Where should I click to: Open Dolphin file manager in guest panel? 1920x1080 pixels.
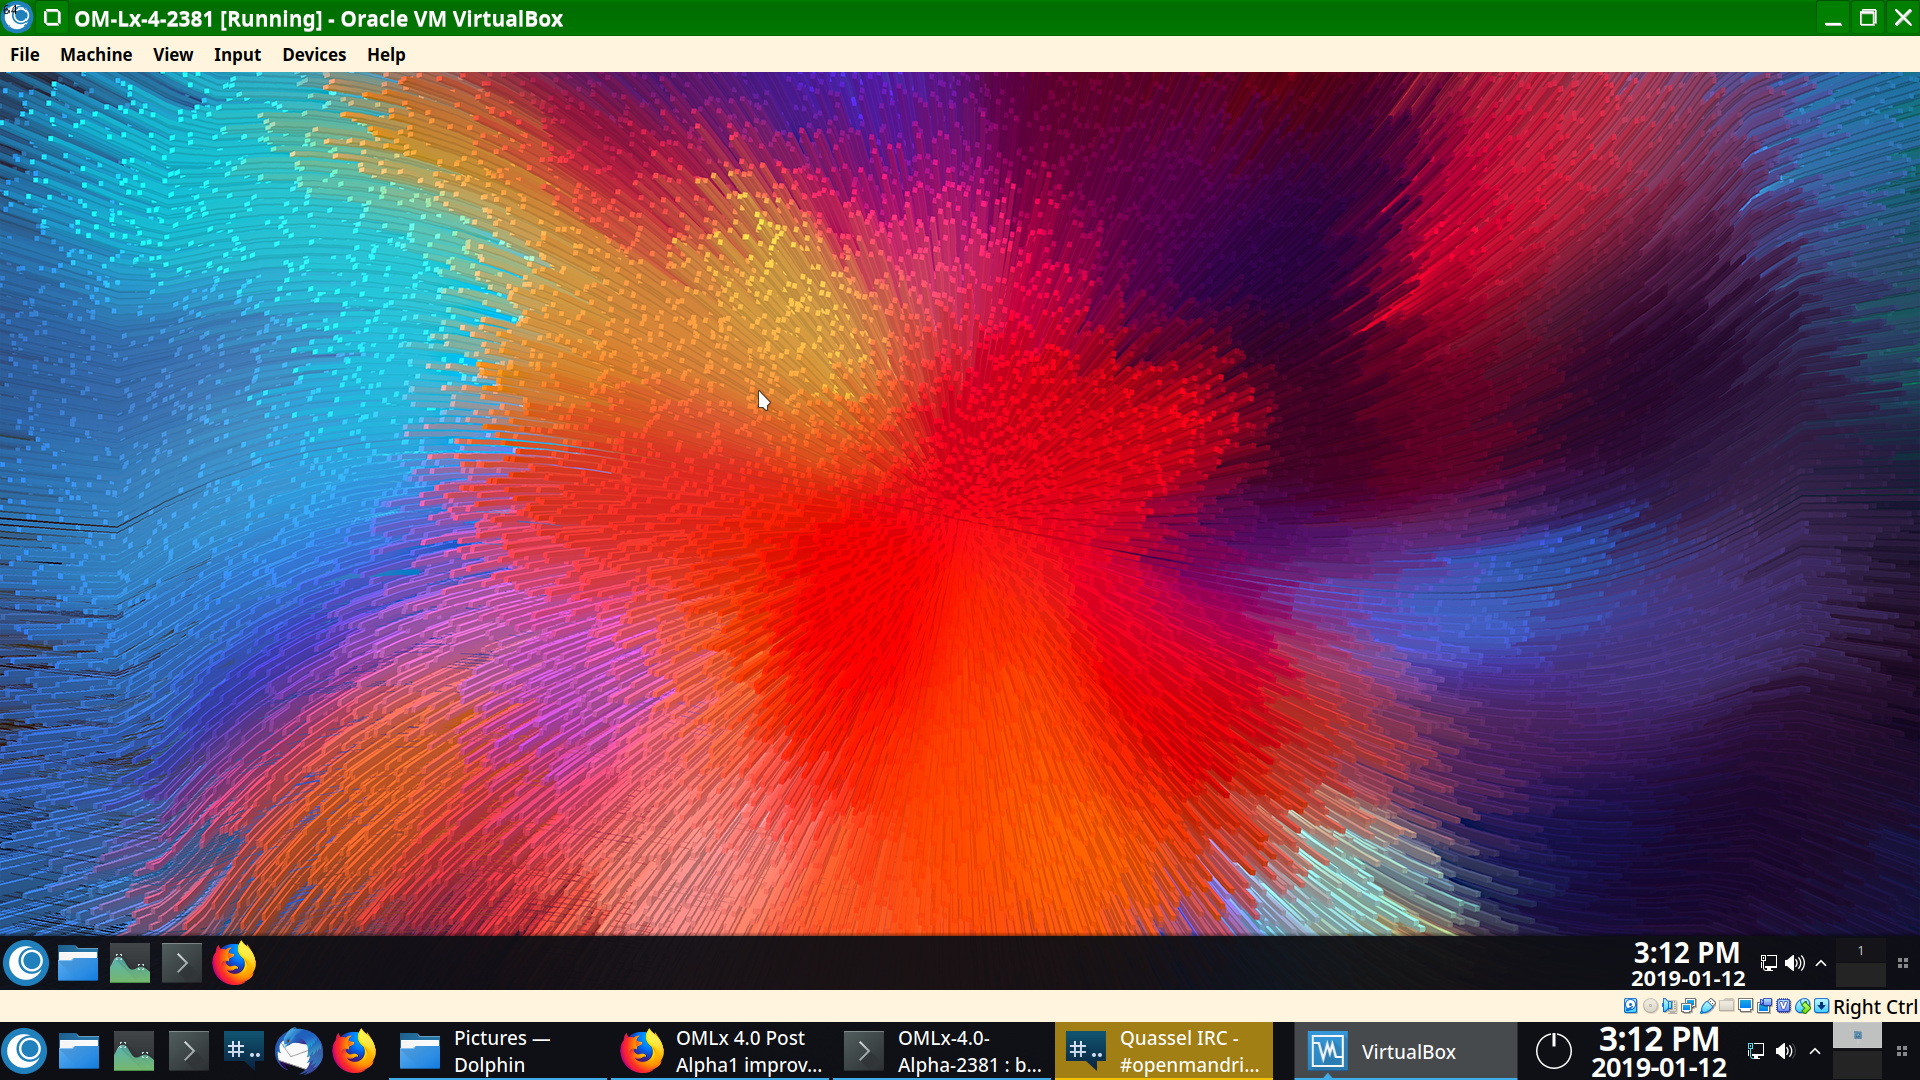click(x=78, y=963)
